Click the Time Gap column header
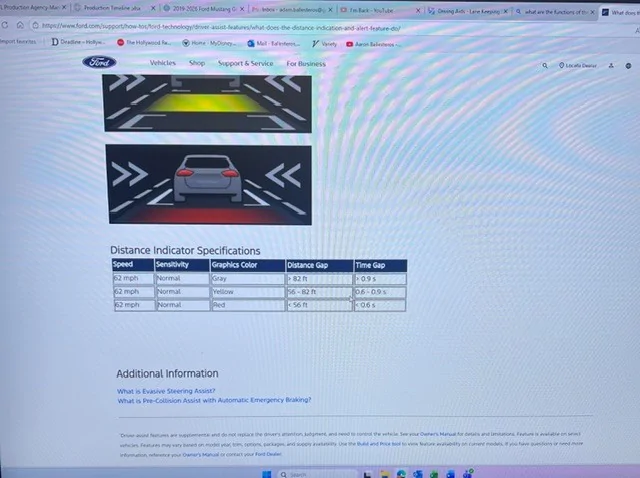Image resolution: width=640 pixels, height=478 pixels. 380,266
